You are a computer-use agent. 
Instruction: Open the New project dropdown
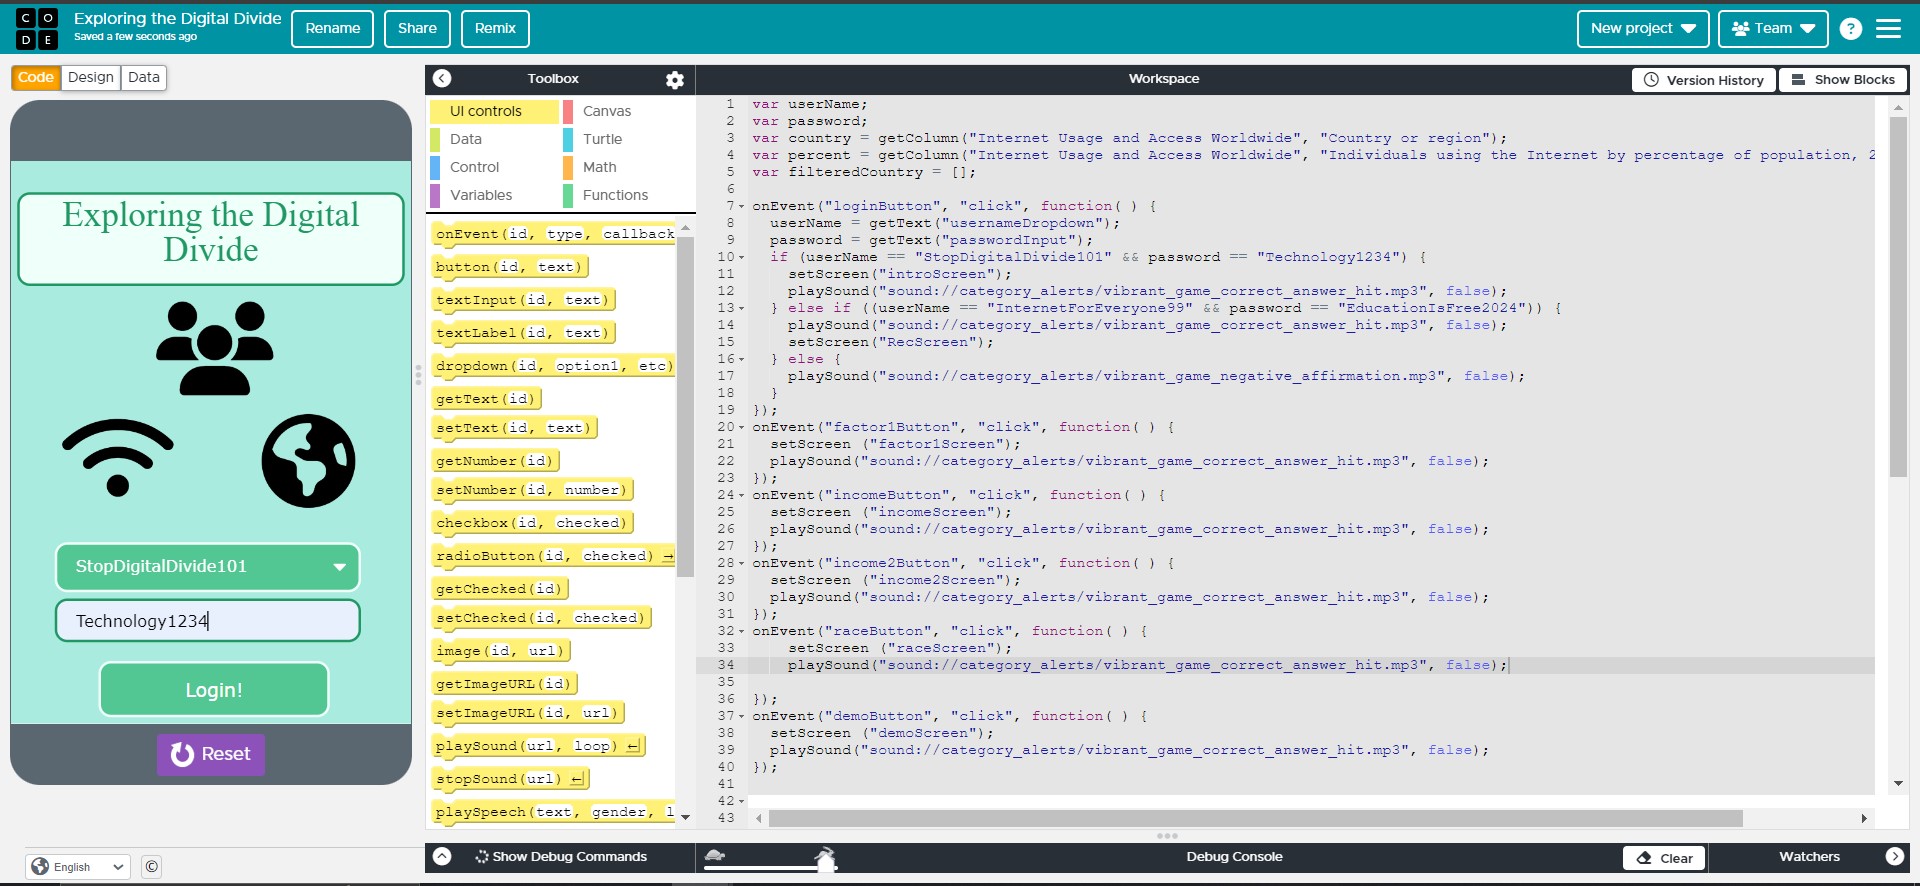click(1643, 29)
